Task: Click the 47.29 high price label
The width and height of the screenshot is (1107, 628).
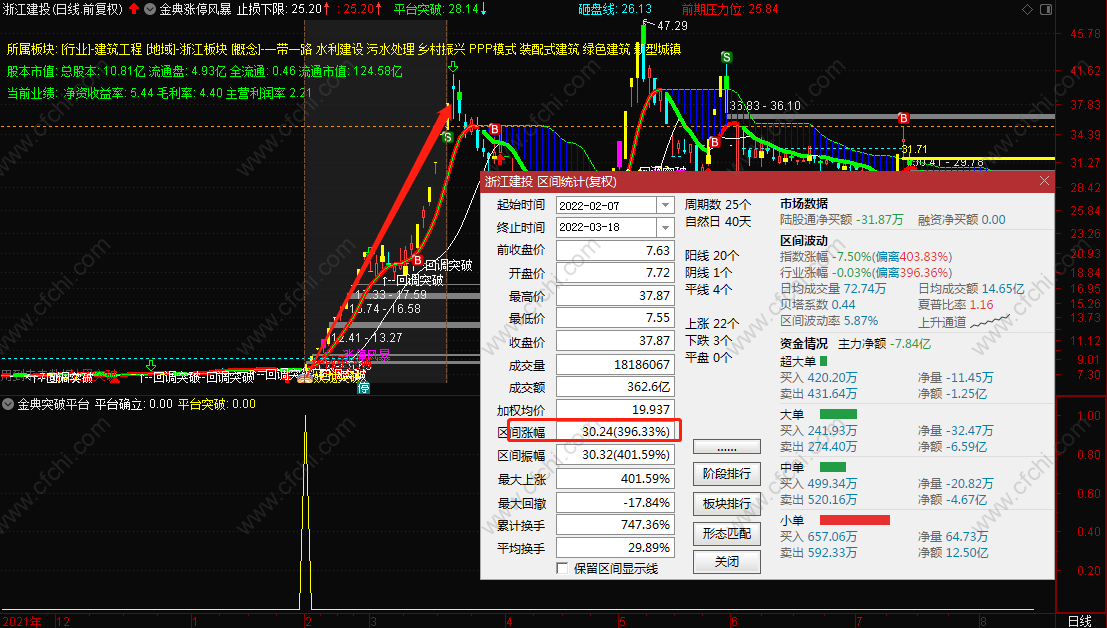Action: coord(671,25)
